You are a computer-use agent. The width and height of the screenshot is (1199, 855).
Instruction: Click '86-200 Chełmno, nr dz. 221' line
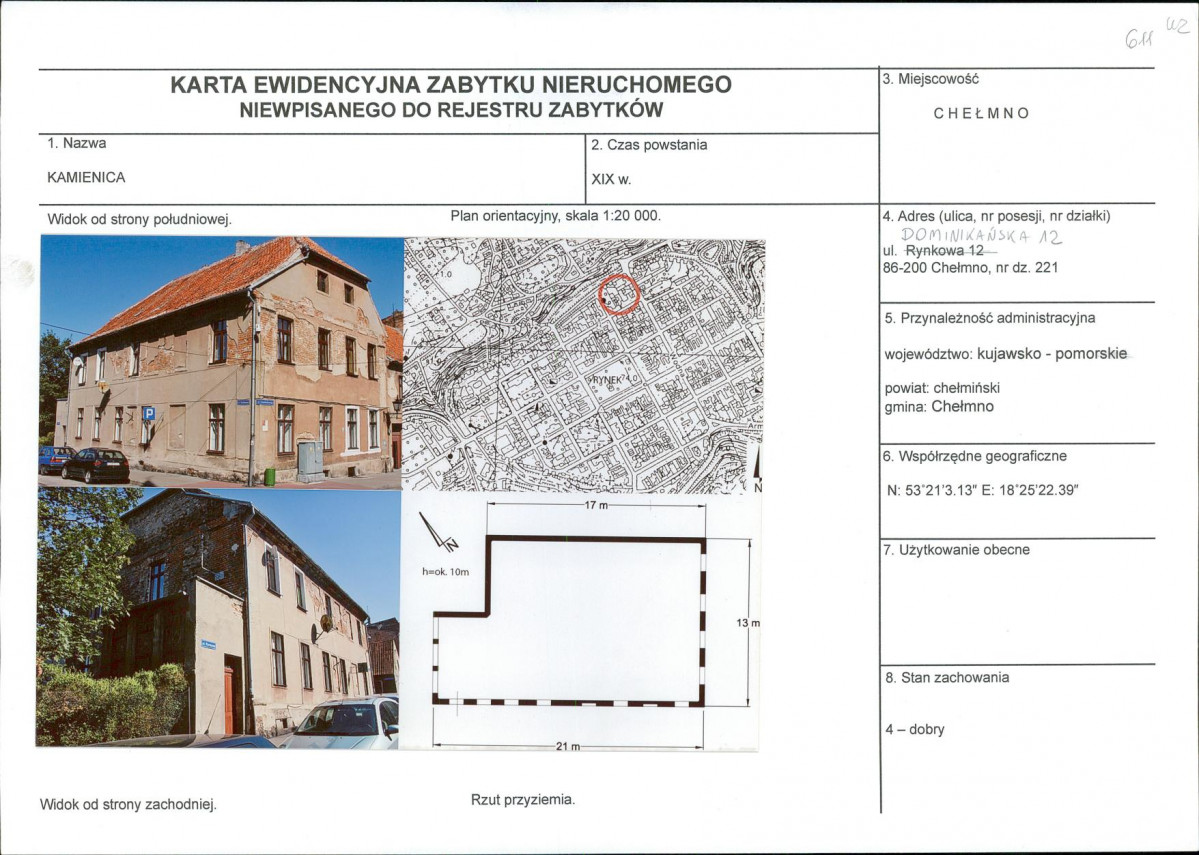(970, 268)
